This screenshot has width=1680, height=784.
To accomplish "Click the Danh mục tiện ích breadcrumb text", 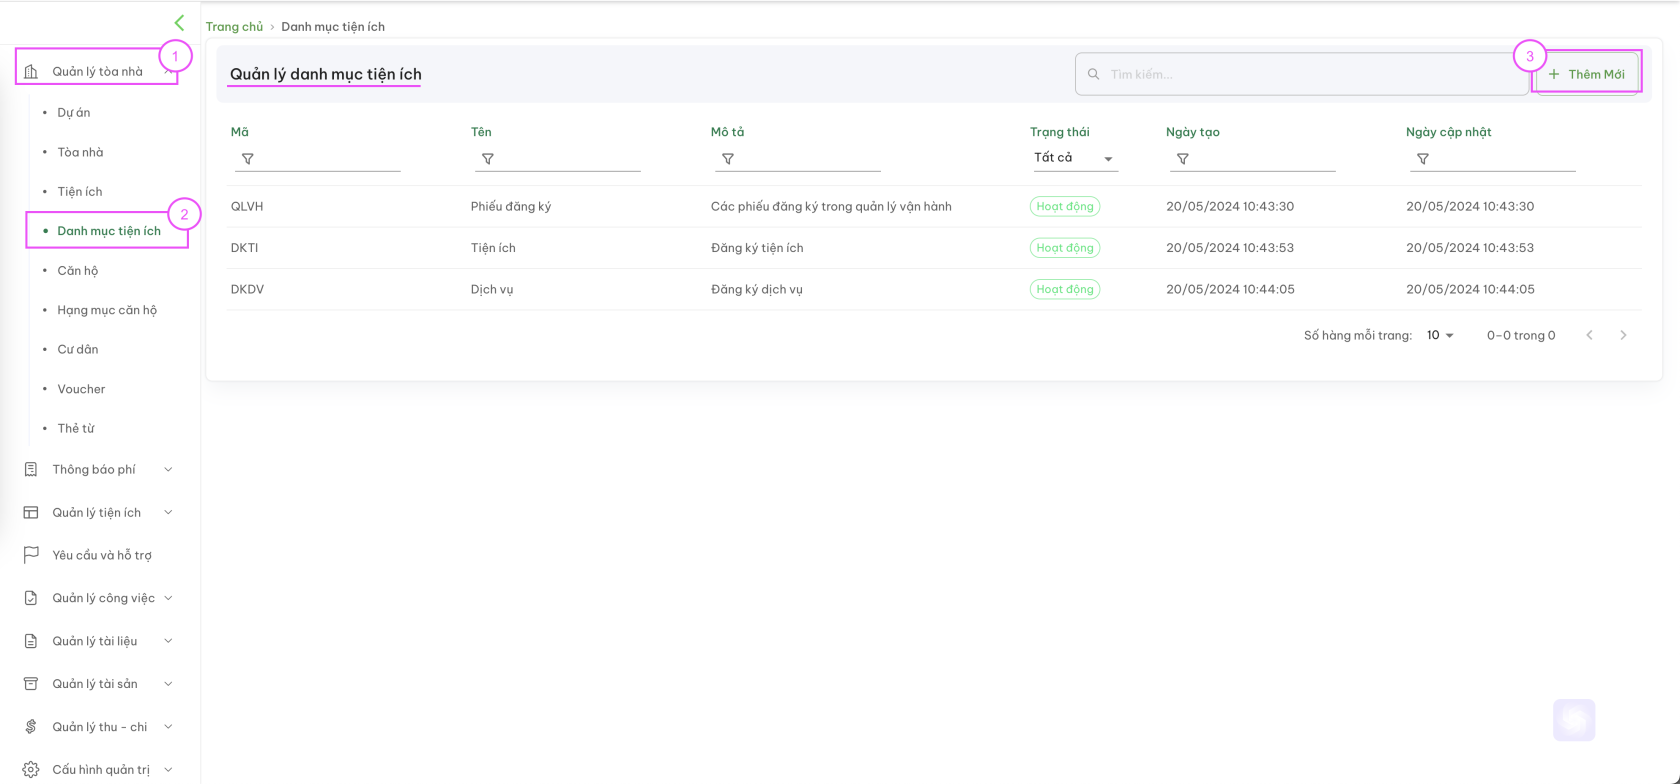I will [x=333, y=26].
